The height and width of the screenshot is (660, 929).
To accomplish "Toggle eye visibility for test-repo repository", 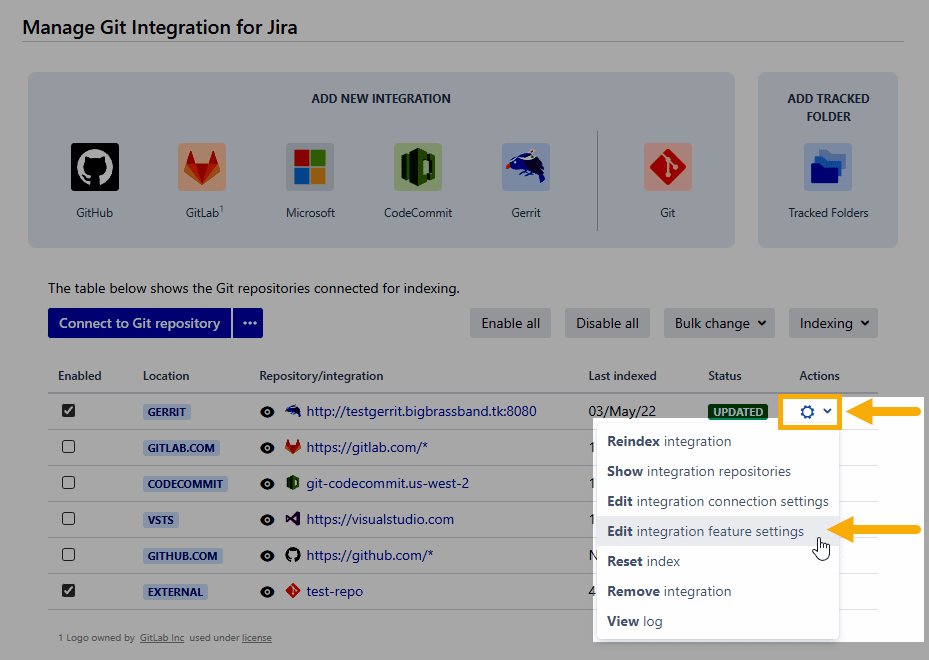I will click(x=267, y=592).
